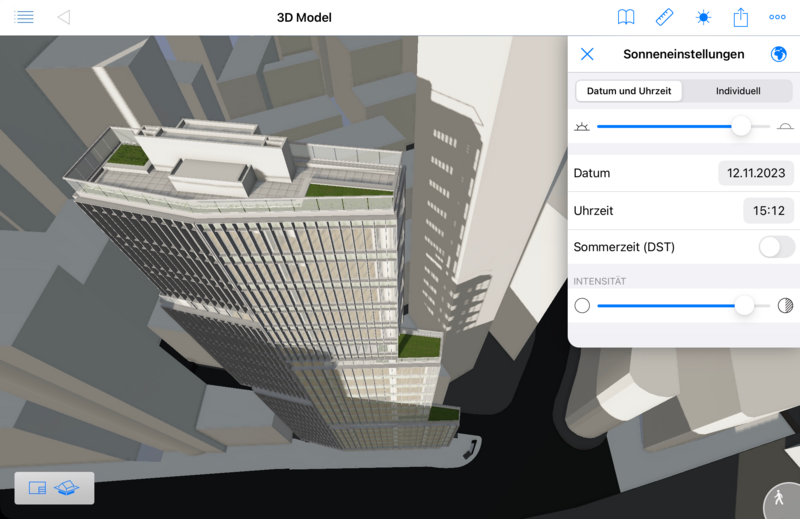This screenshot has height=519, width=800.
Task: Open the bookmarks book icon
Action: click(626, 17)
